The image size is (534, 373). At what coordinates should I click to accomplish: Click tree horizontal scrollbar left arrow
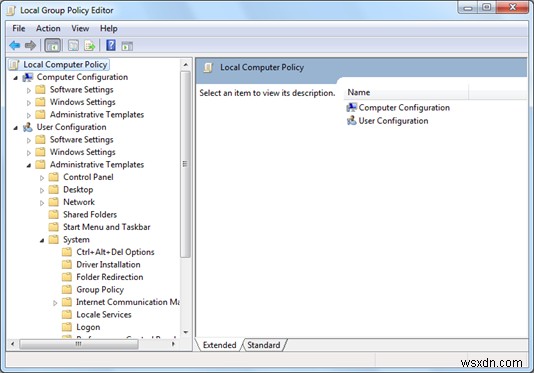click(x=13, y=344)
